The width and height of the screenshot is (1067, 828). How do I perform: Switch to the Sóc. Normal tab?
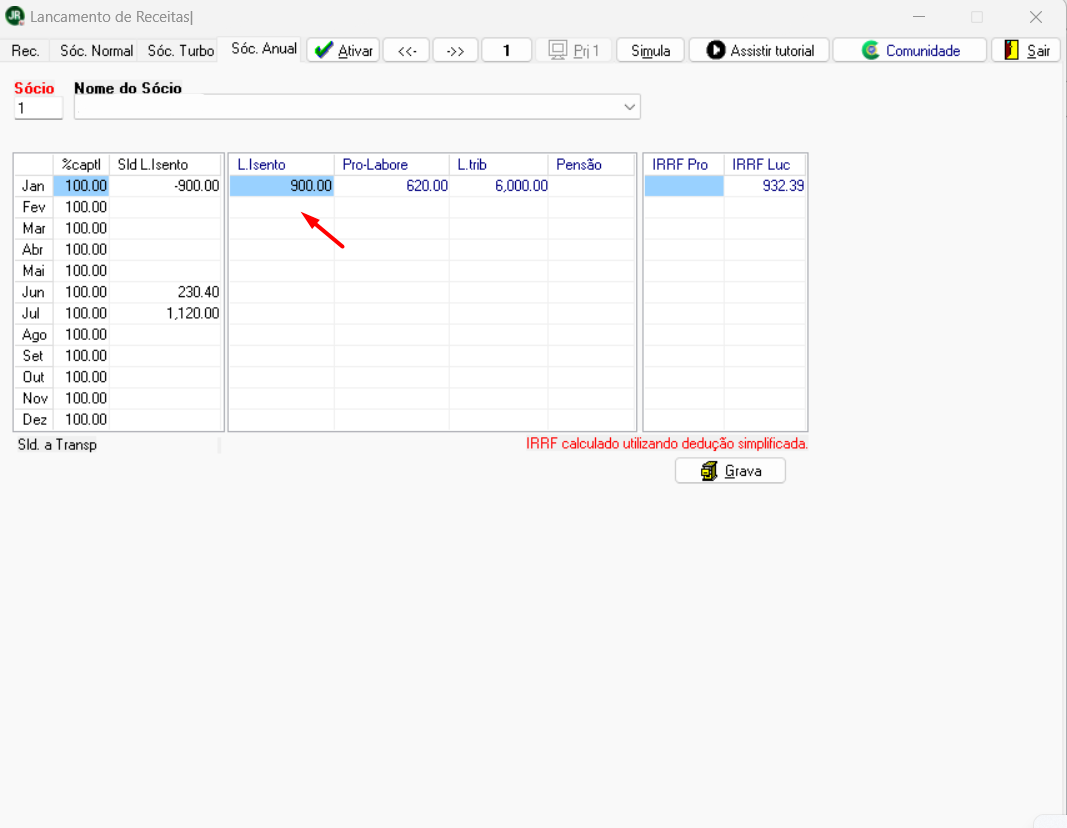96,51
